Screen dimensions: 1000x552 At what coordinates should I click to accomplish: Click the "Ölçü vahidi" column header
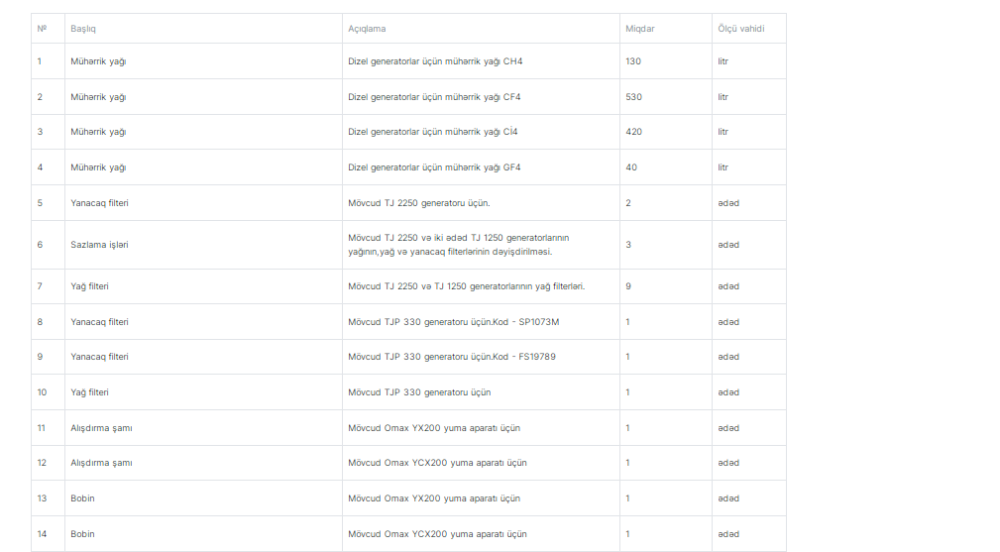point(739,28)
